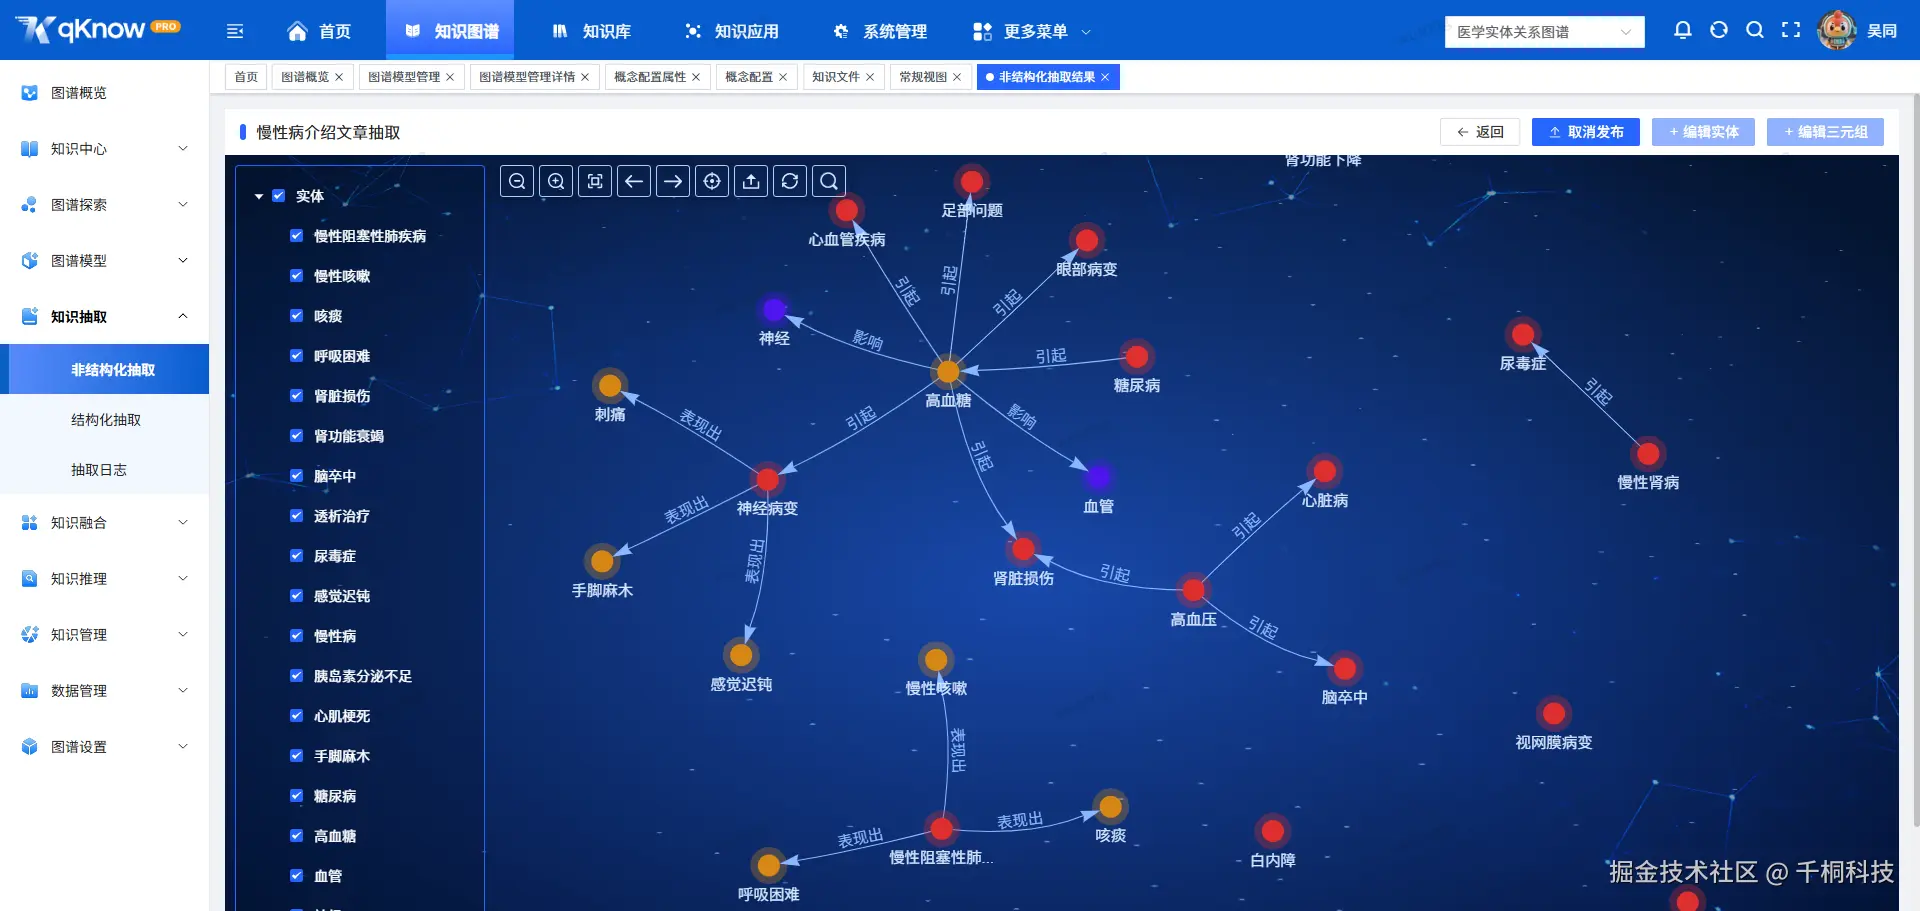Select the 慢性肾病 graph node
This screenshot has width=1920, height=911.
[1649, 454]
